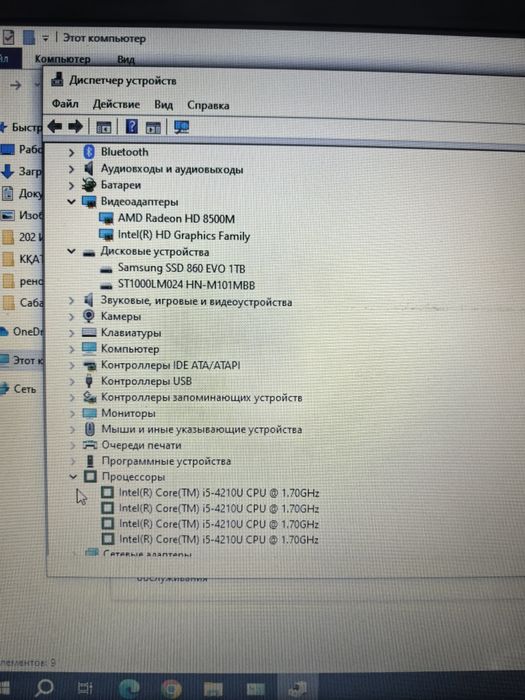Select ST1000LM024 HN-M101MBB text

187,285
